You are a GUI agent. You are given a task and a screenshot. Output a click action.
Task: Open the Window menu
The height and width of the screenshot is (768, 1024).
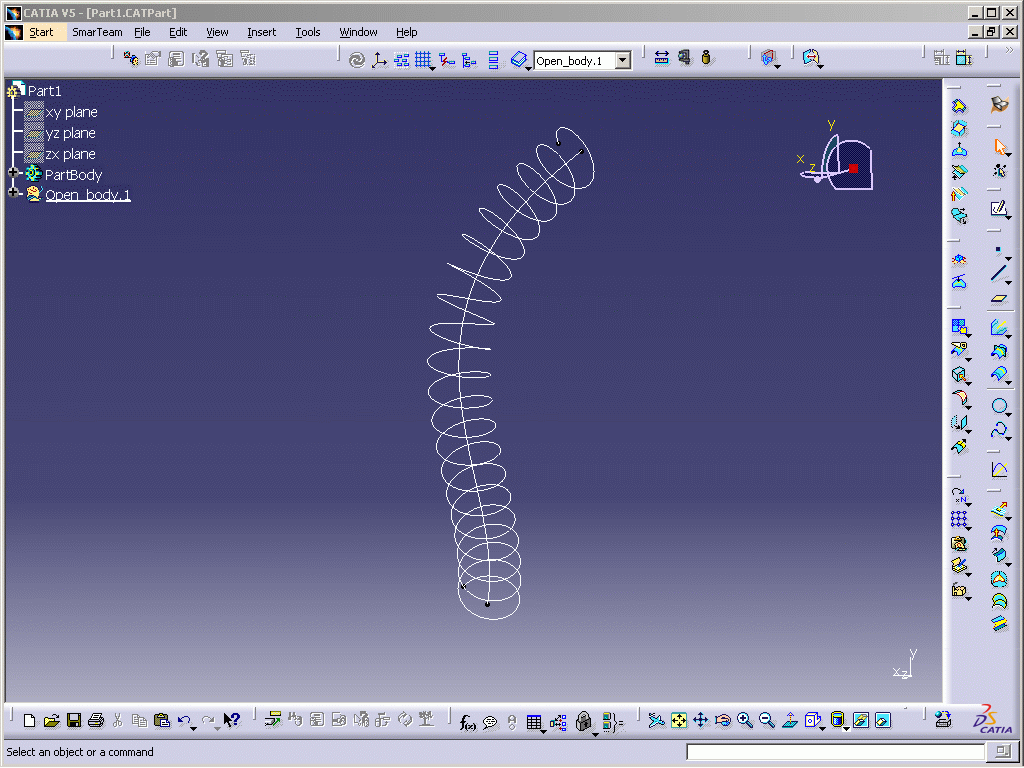(358, 32)
